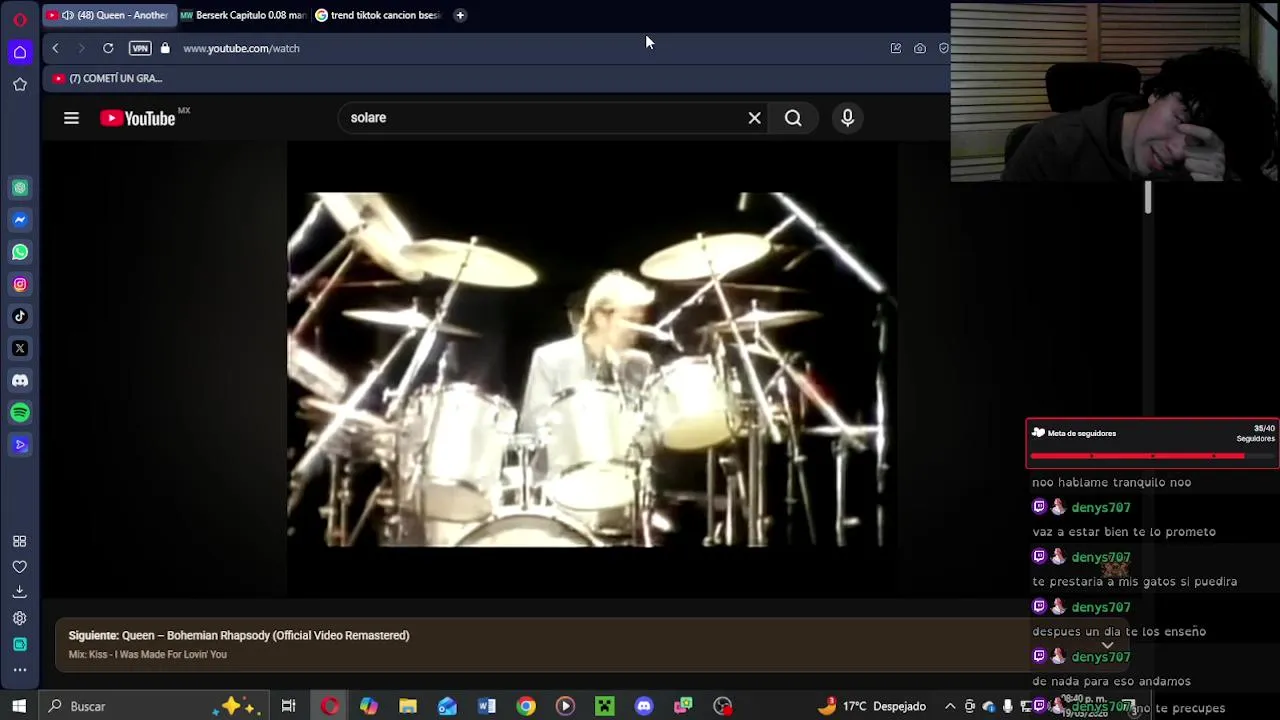Run the YouTube search magnifier button

point(793,118)
